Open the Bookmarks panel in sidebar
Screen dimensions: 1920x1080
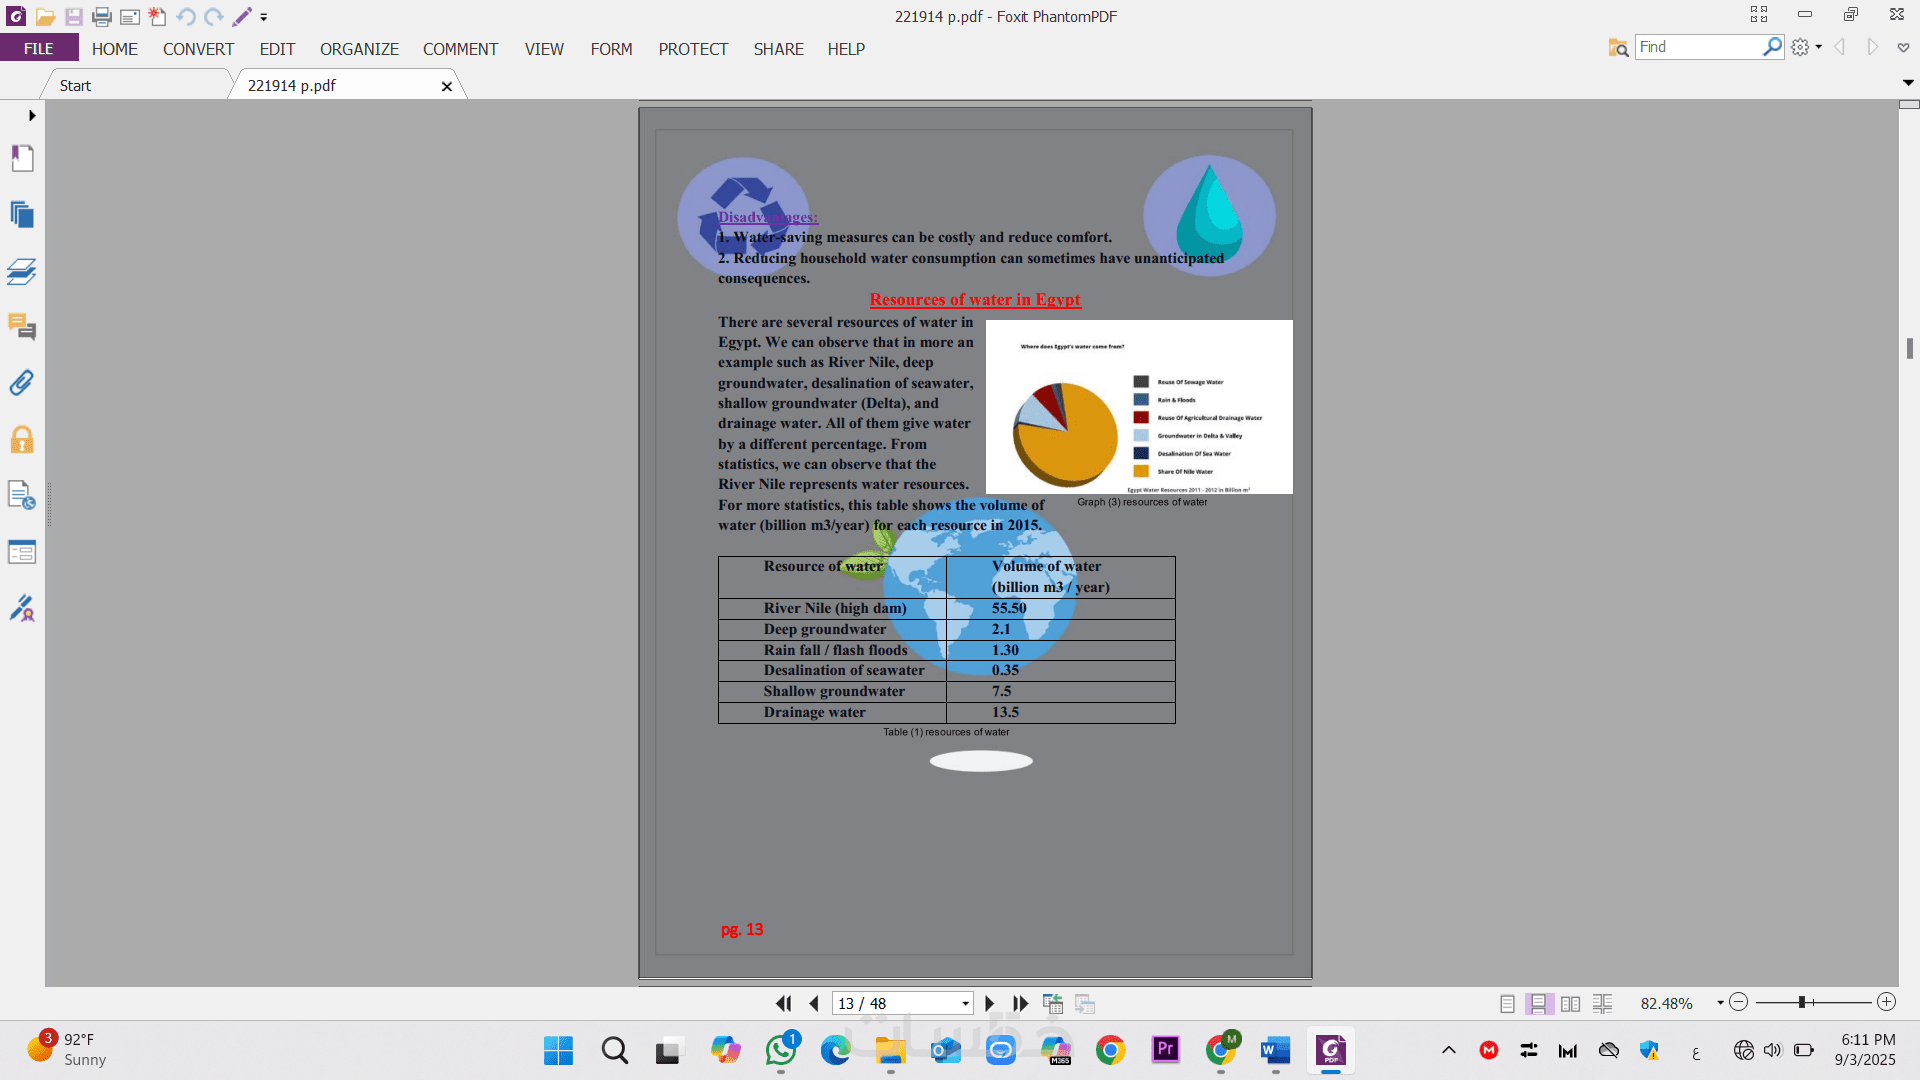pos(22,158)
